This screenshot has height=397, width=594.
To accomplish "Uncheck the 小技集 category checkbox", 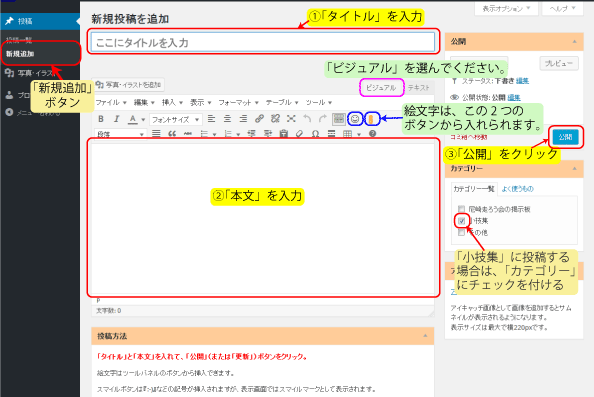I will pyautogui.click(x=461, y=220).
